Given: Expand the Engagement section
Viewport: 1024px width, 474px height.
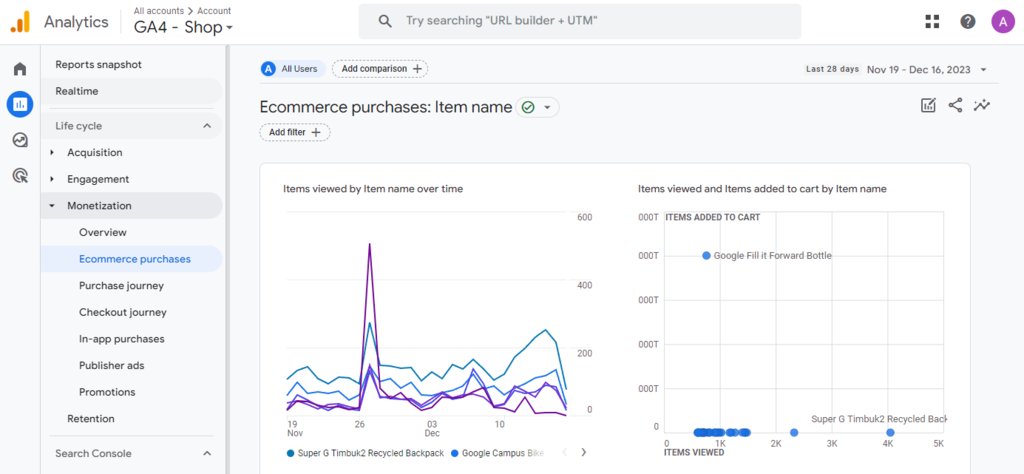Looking at the screenshot, I should pyautogui.click(x=97, y=179).
